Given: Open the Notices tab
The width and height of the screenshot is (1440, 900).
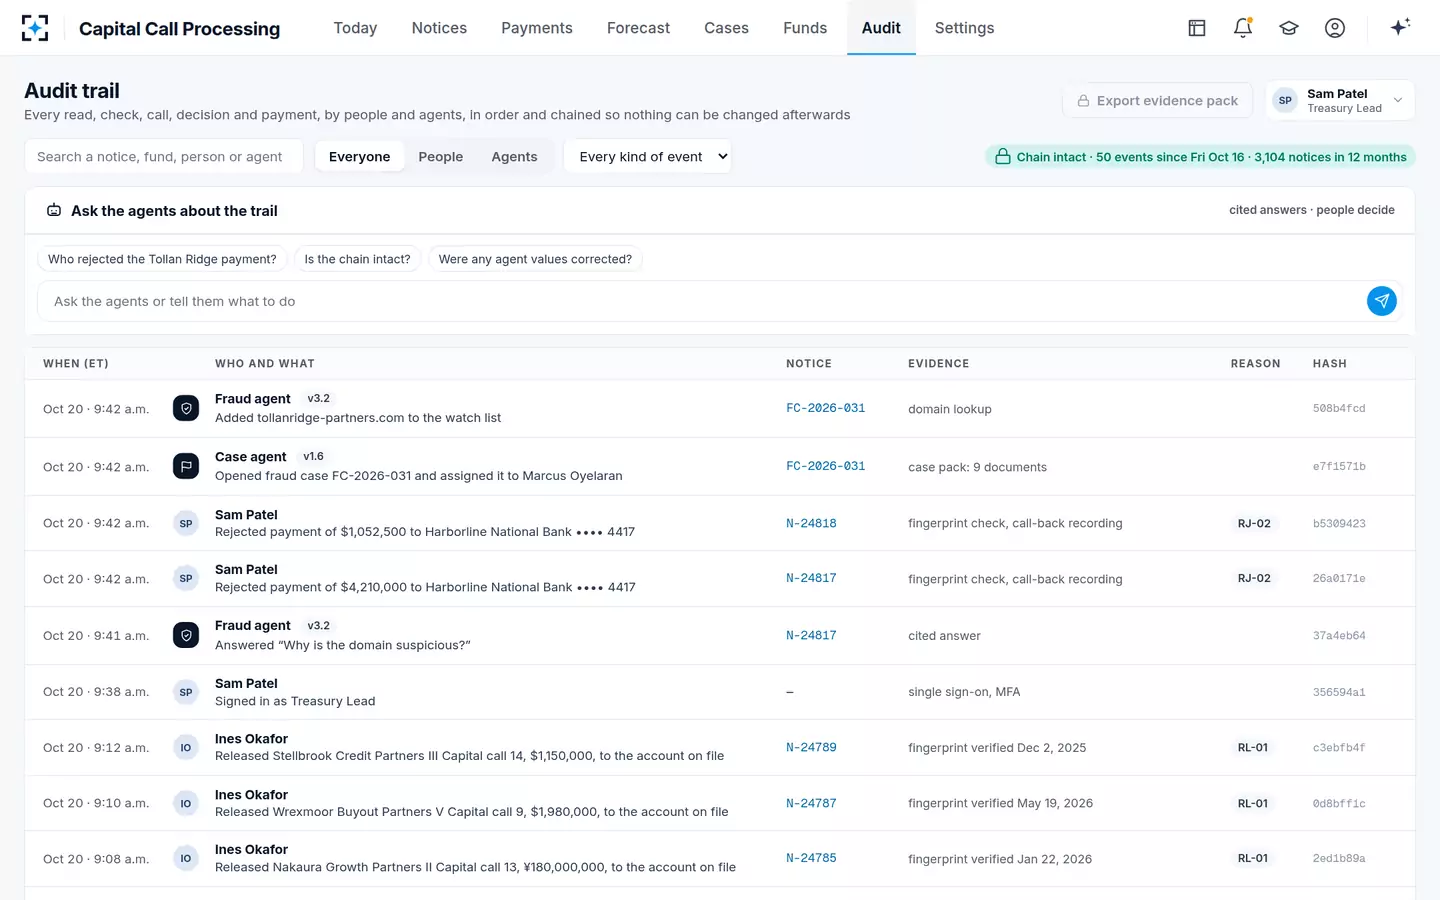Looking at the screenshot, I should tap(439, 28).
